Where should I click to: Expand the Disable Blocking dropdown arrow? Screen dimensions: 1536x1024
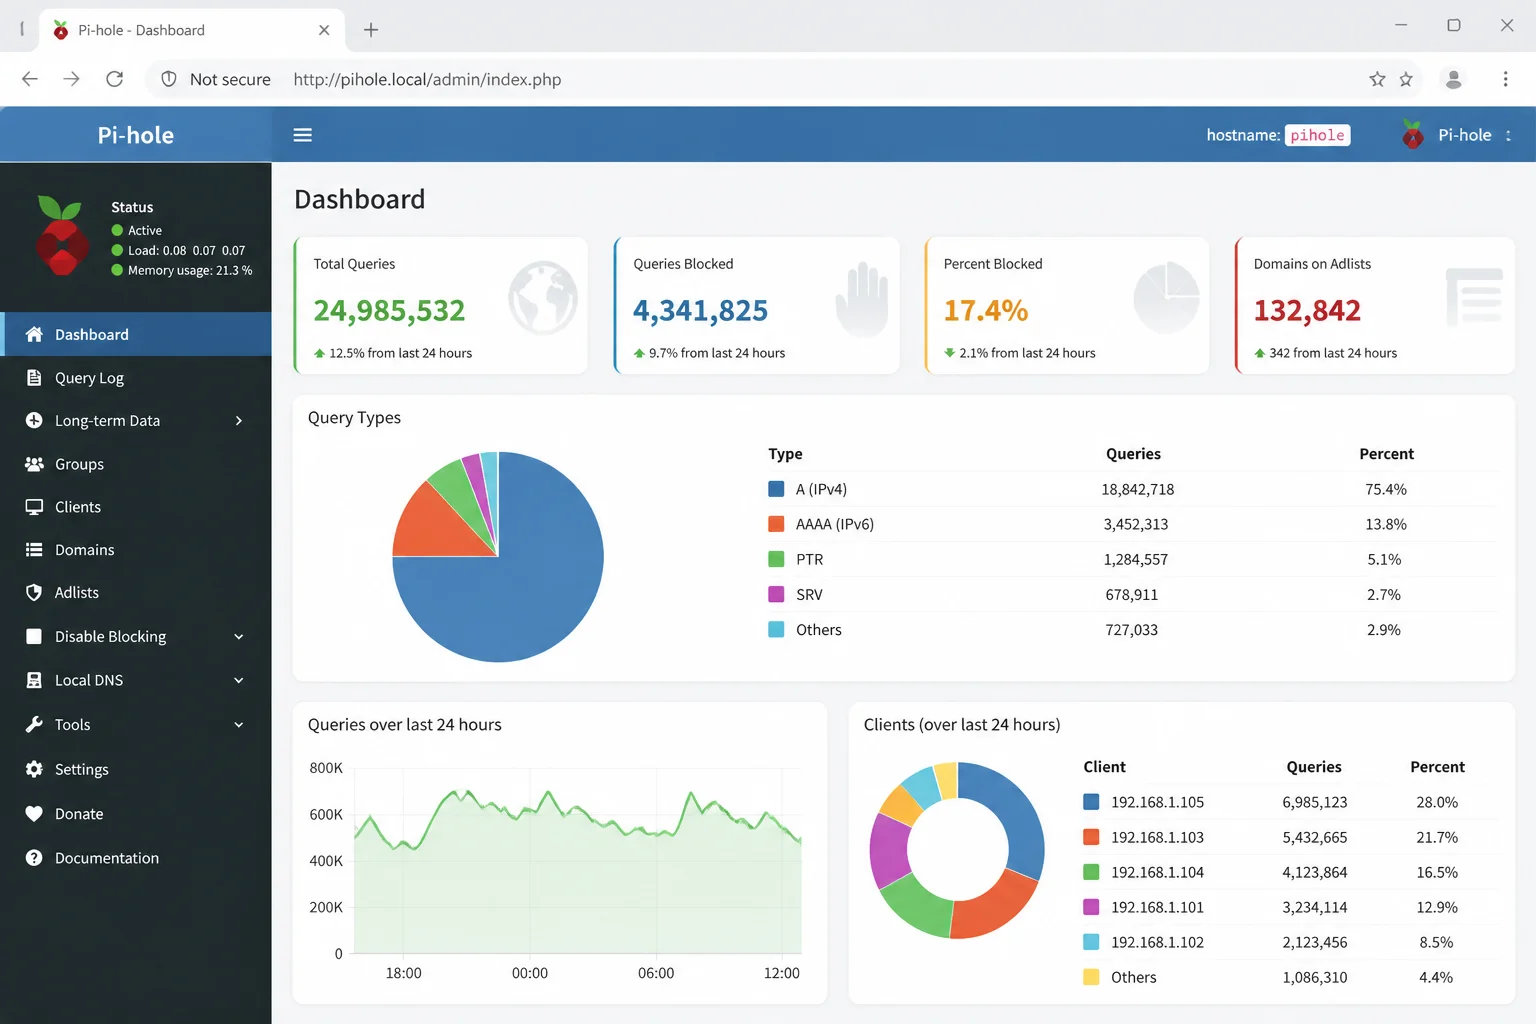click(x=239, y=637)
